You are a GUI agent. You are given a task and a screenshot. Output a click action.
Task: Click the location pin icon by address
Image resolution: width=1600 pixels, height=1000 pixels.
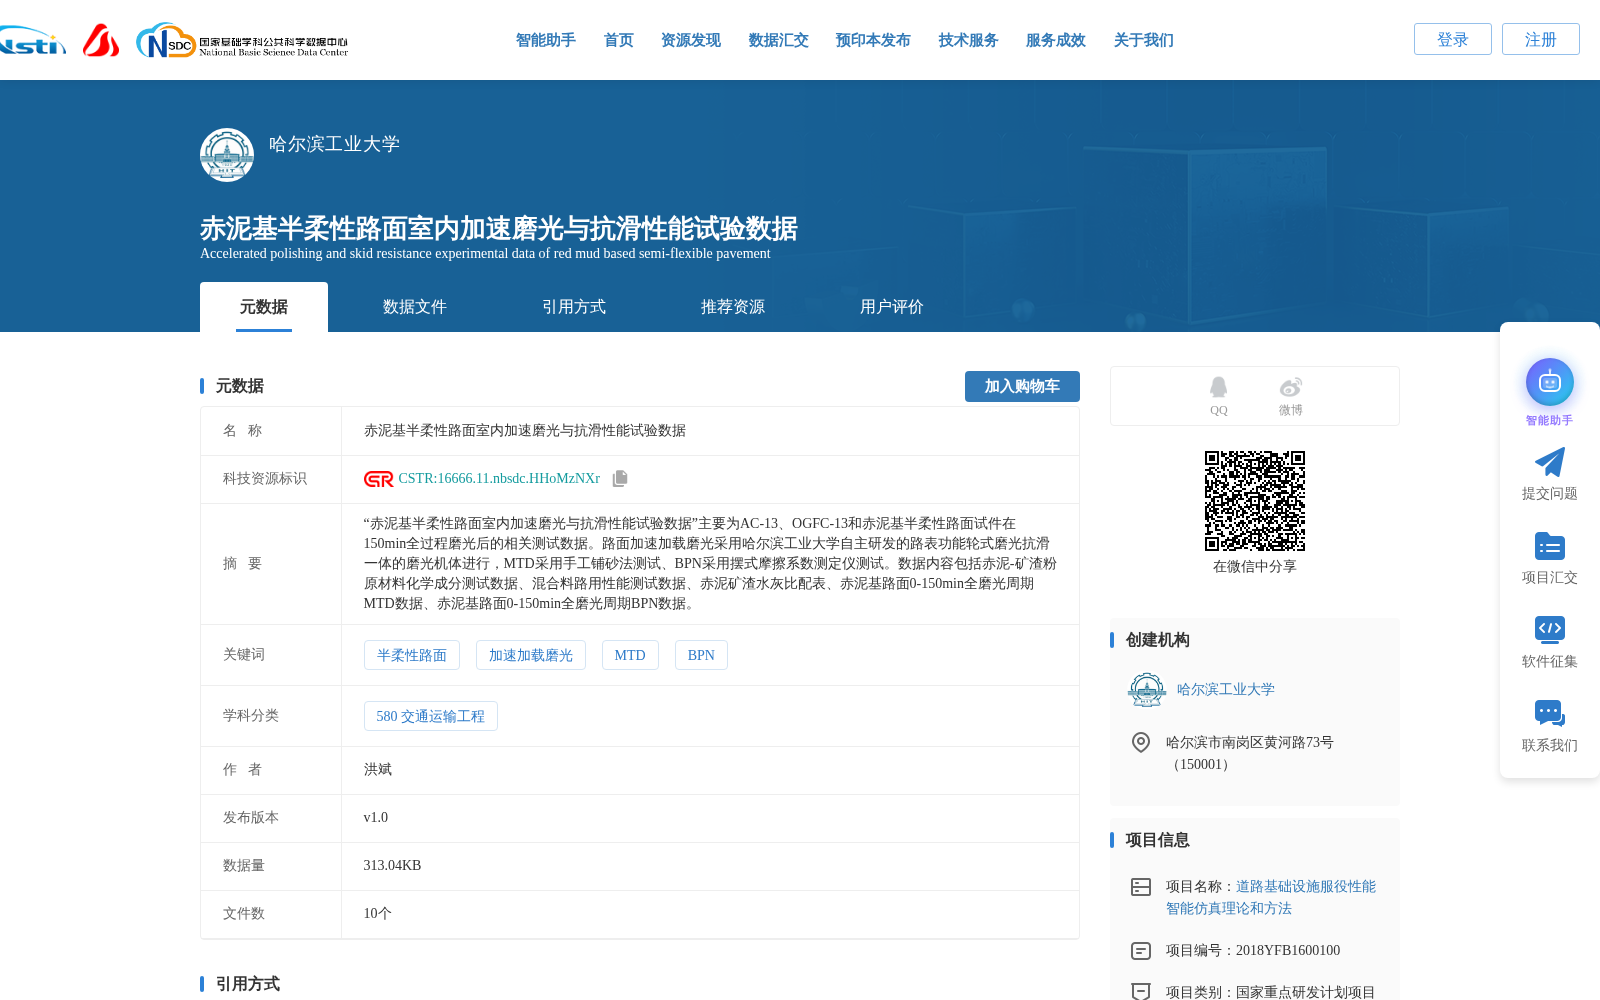click(x=1141, y=742)
